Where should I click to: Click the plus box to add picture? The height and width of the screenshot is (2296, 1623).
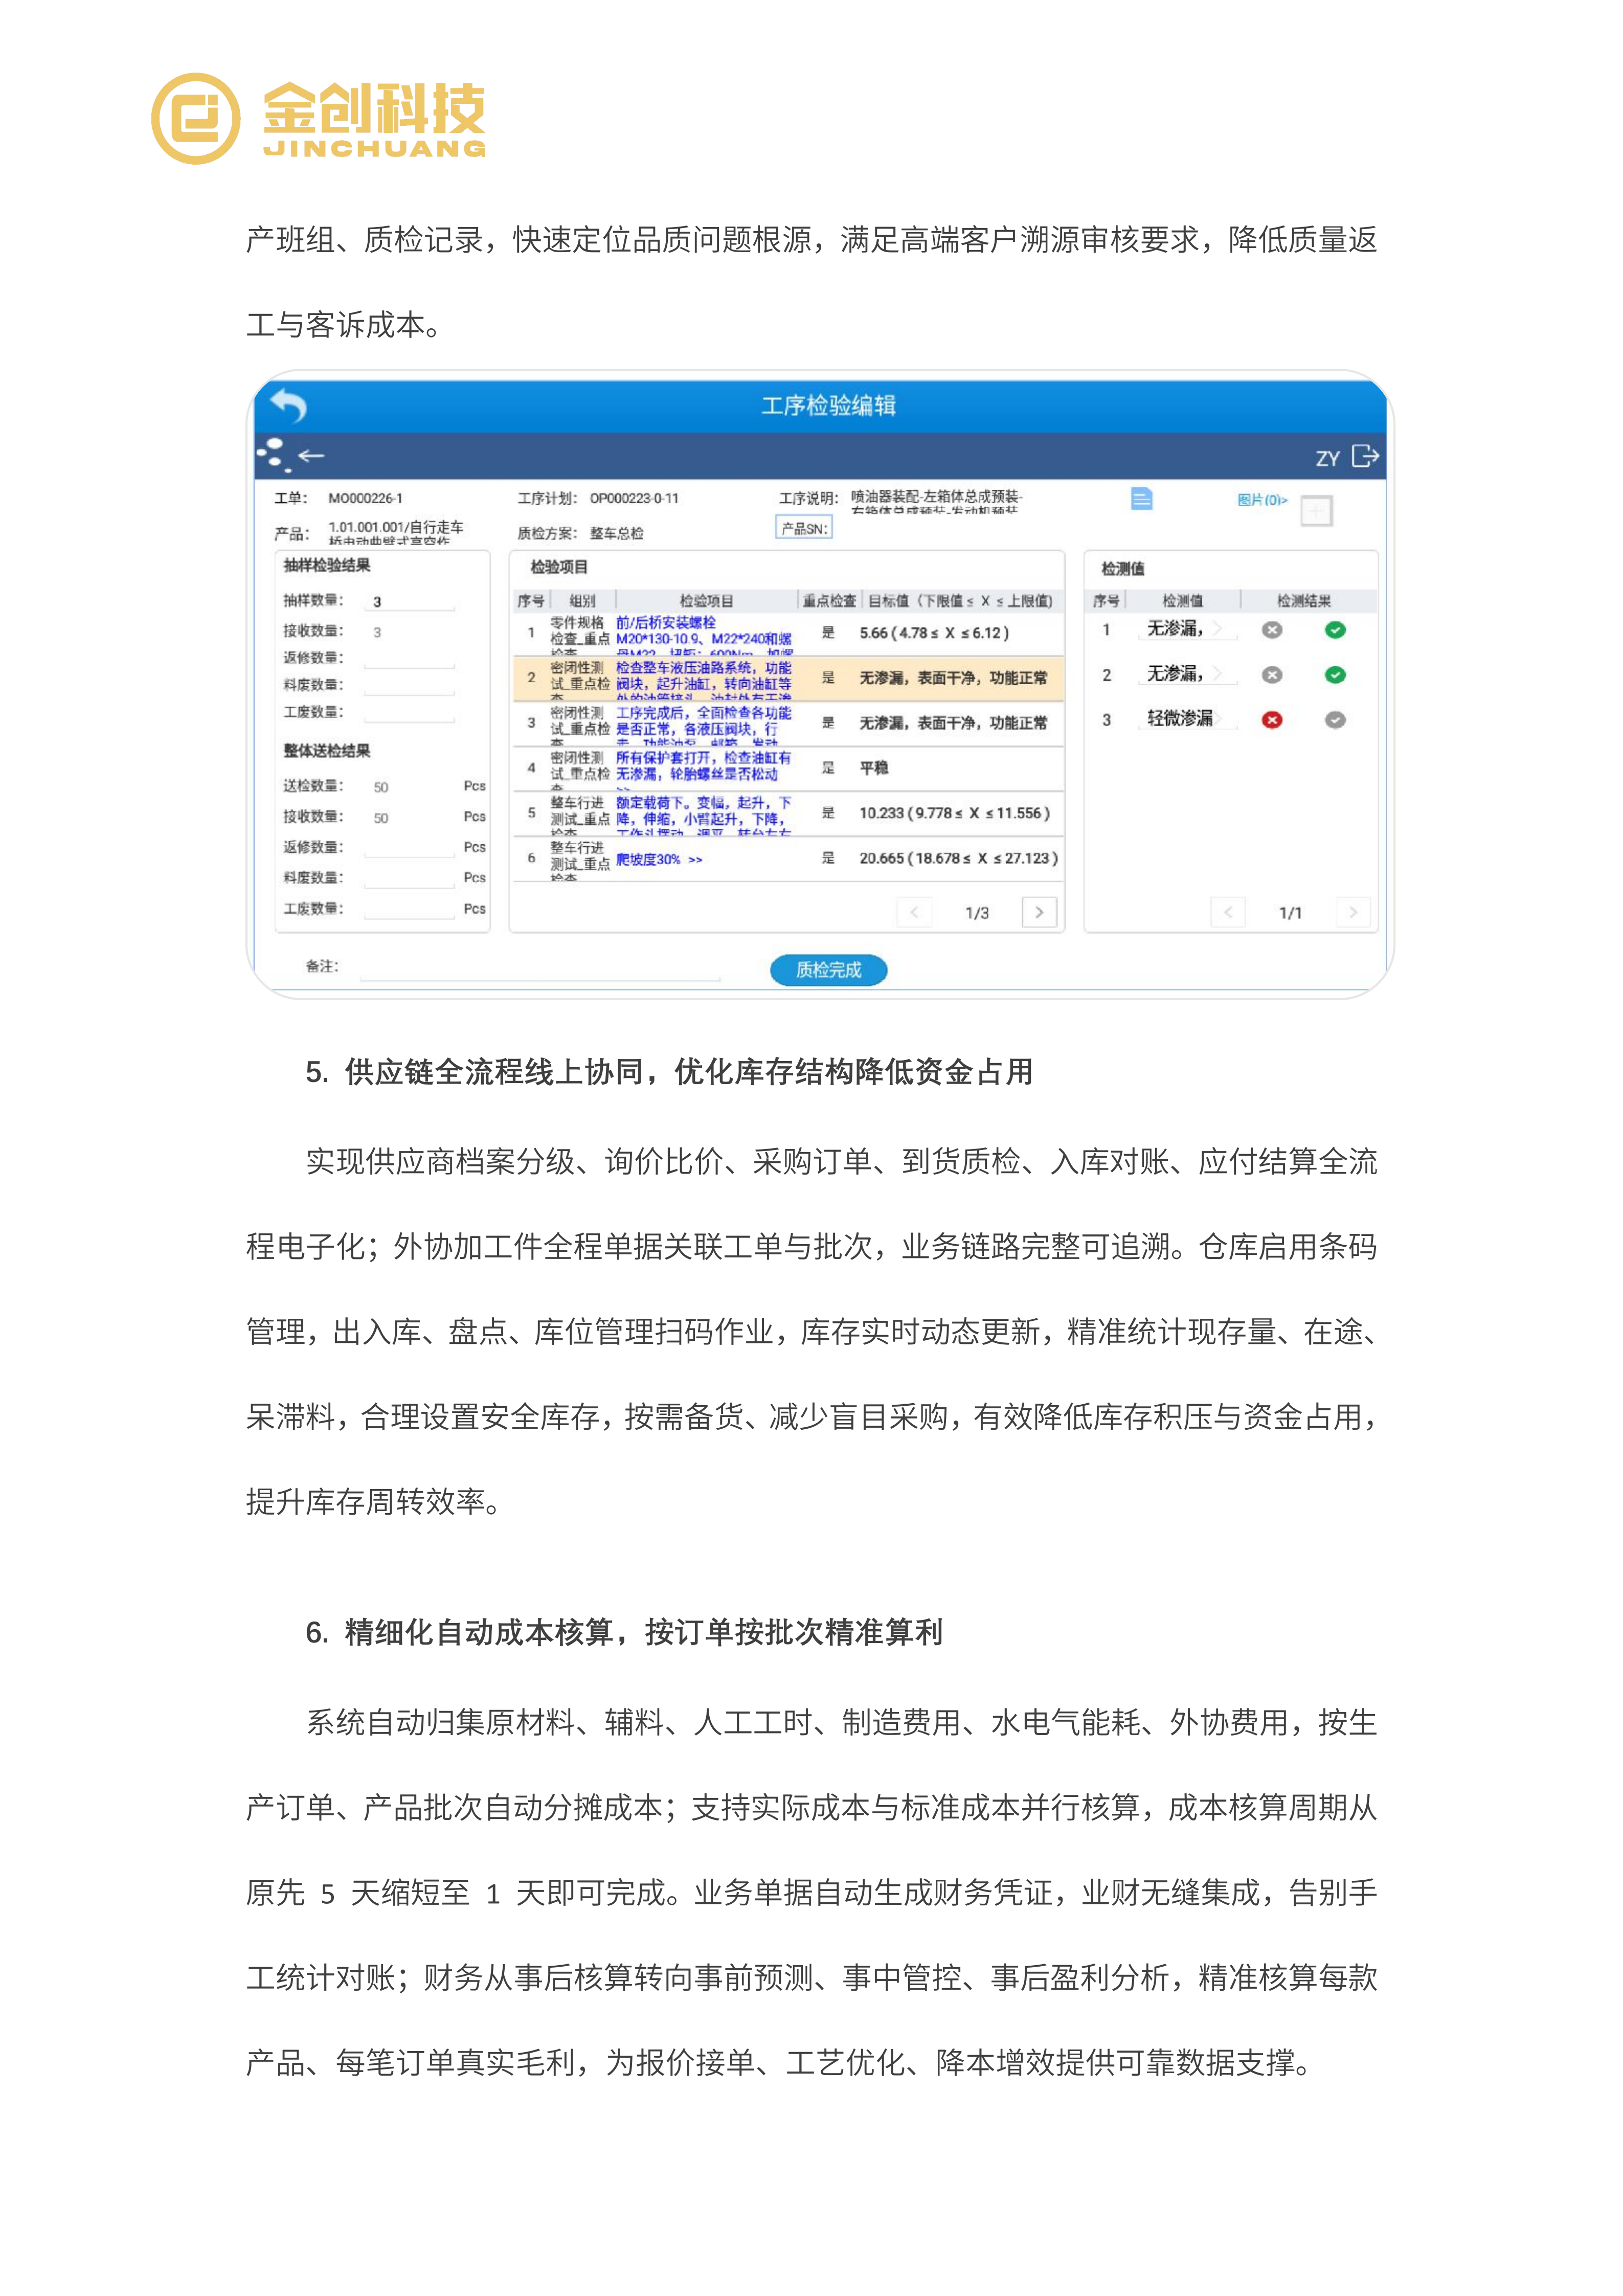[1316, 511]
